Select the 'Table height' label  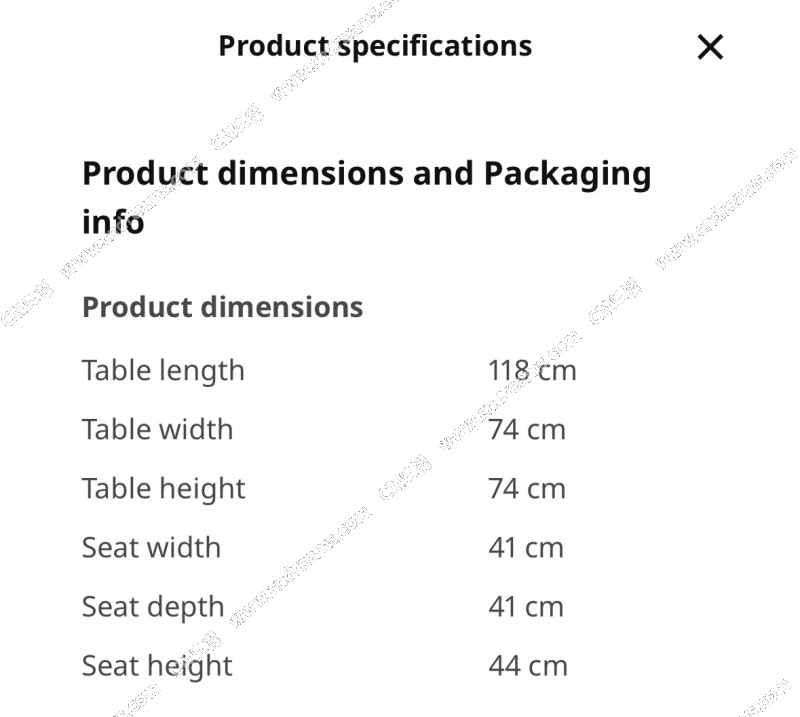[x=163, y=489]
